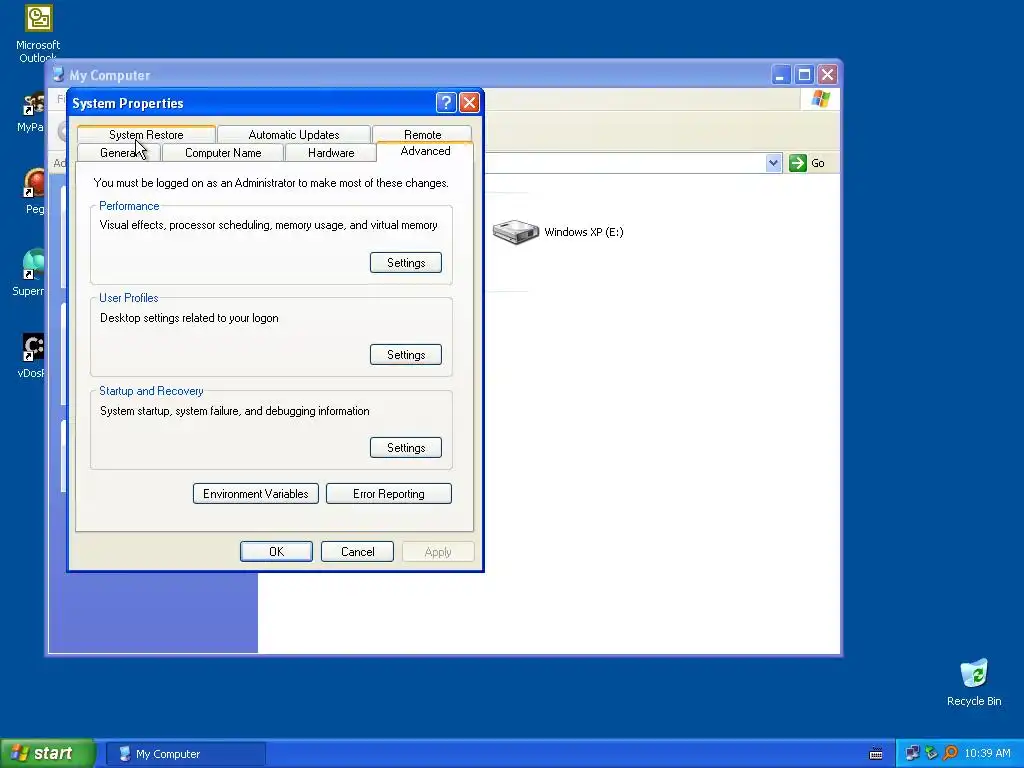Select the Advanced tab
The width and height of the screenshot is (1024, 768).
click(425, 151)
